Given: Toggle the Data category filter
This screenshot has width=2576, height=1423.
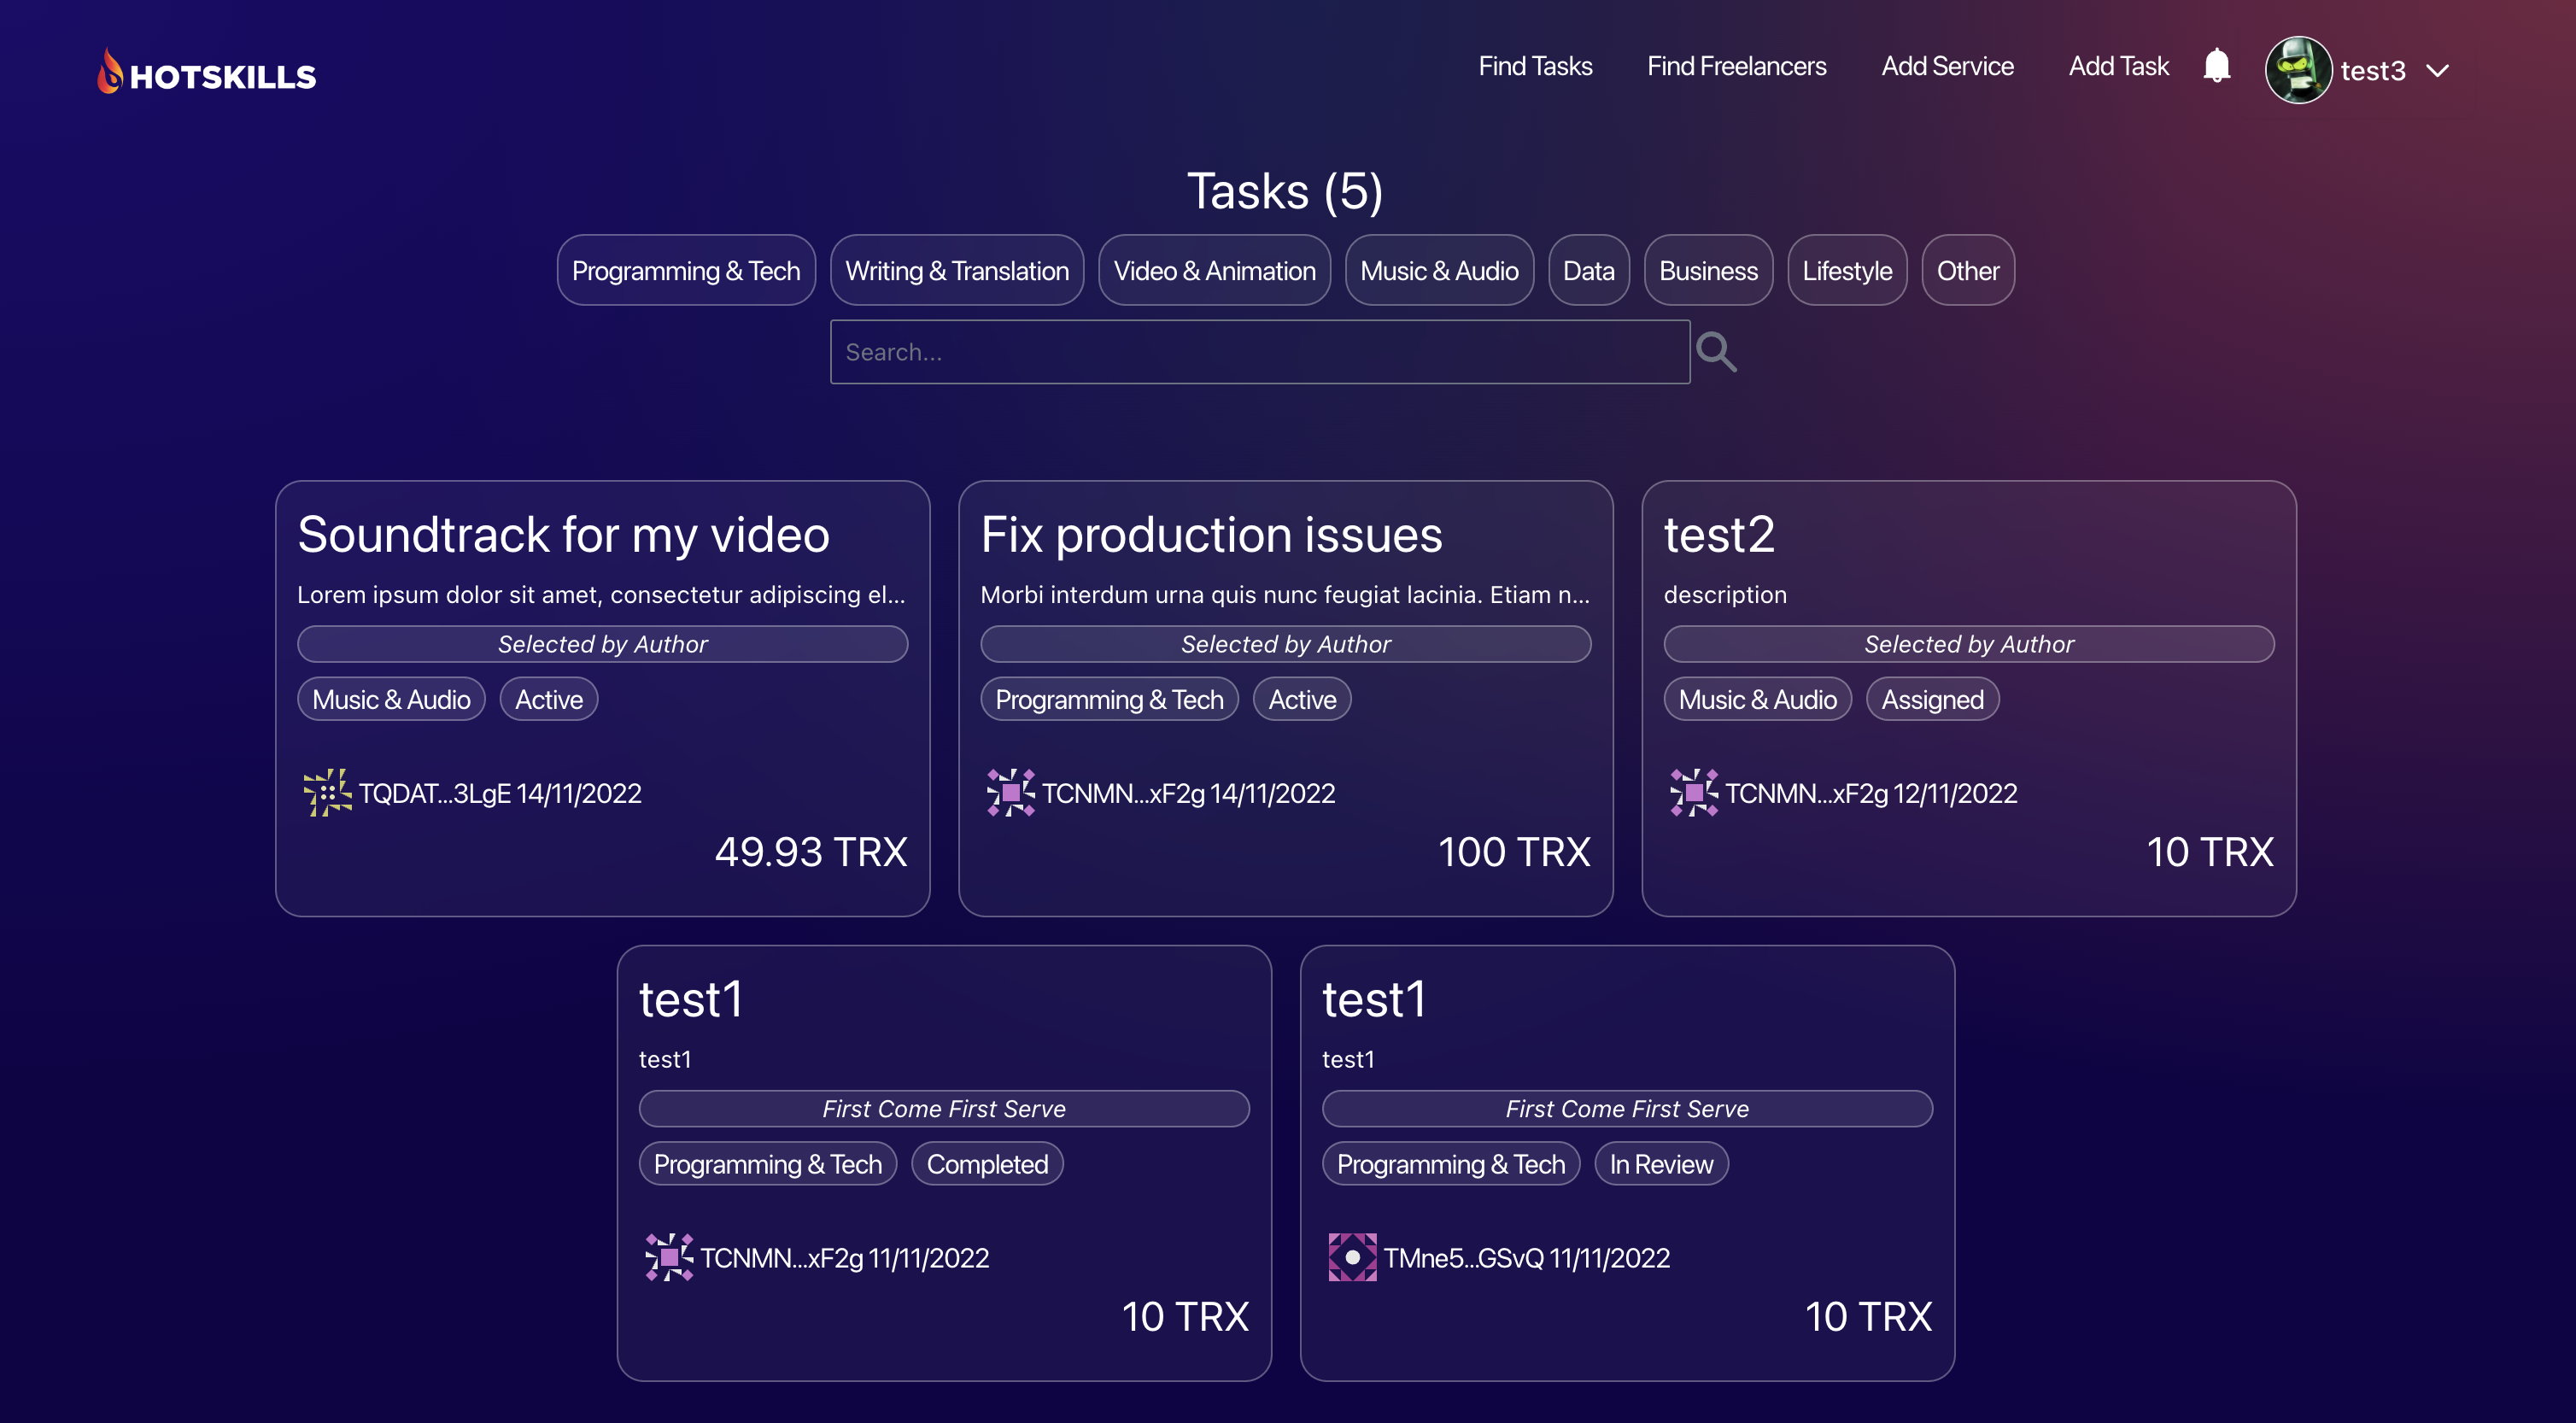Looking at the screenshot, I should click(1588, 271).
